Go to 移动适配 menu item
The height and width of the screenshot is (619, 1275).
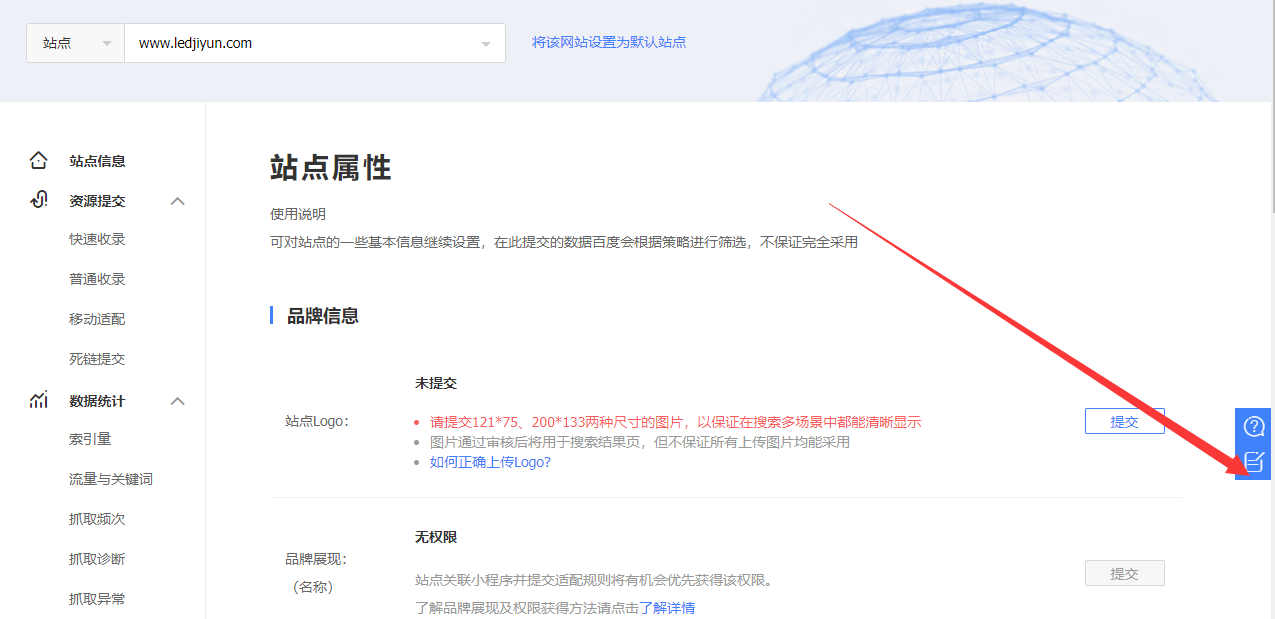click(x=97, y=319)
